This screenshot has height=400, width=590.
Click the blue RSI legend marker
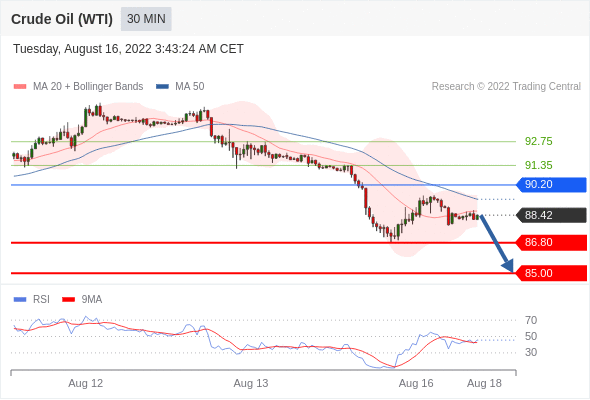[20, 300]
